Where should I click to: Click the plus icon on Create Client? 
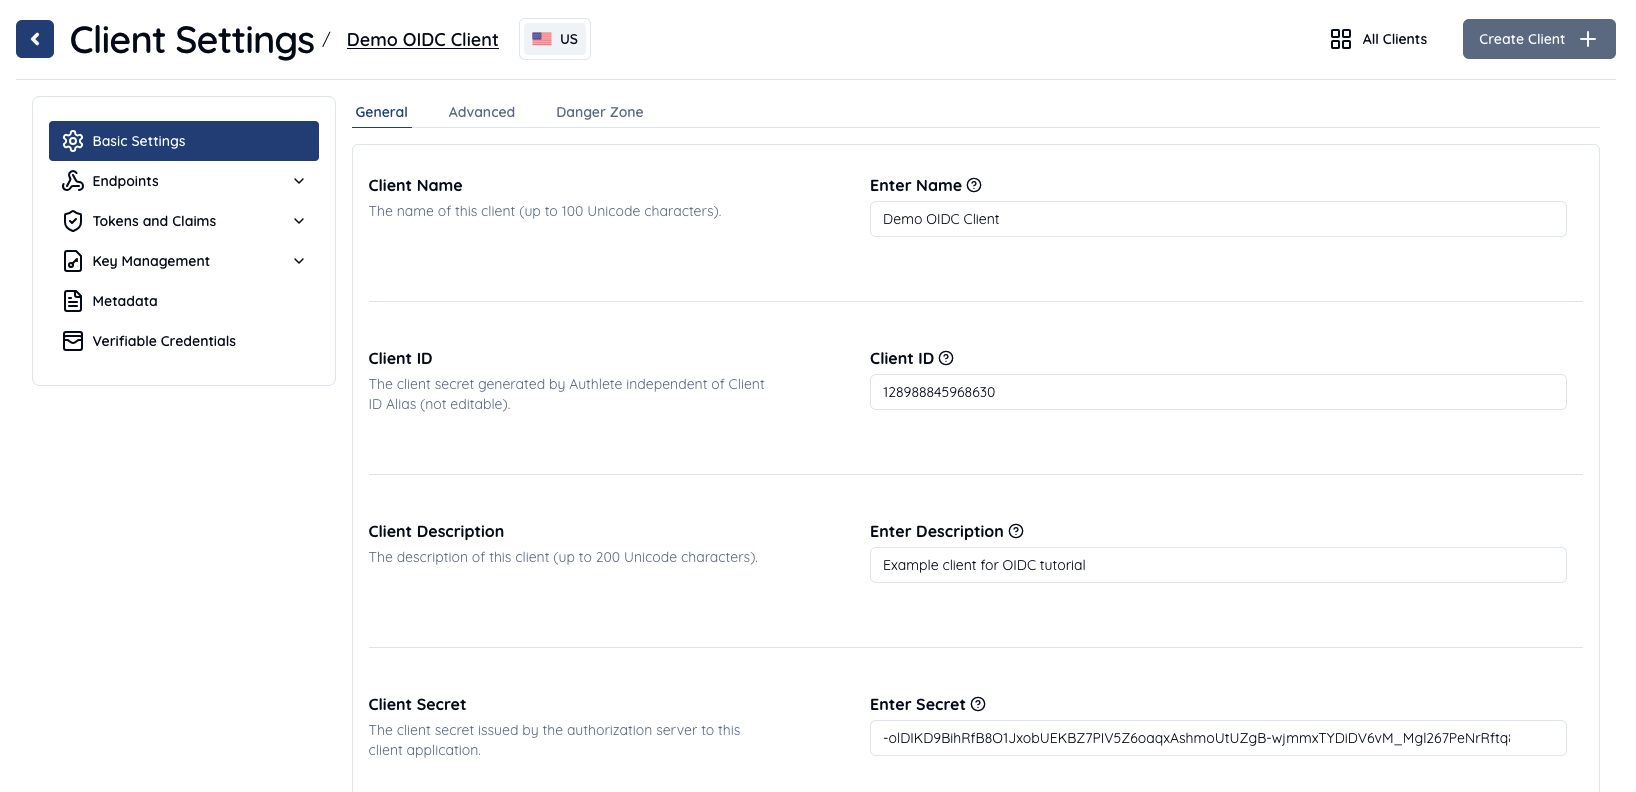(1588, 39)
